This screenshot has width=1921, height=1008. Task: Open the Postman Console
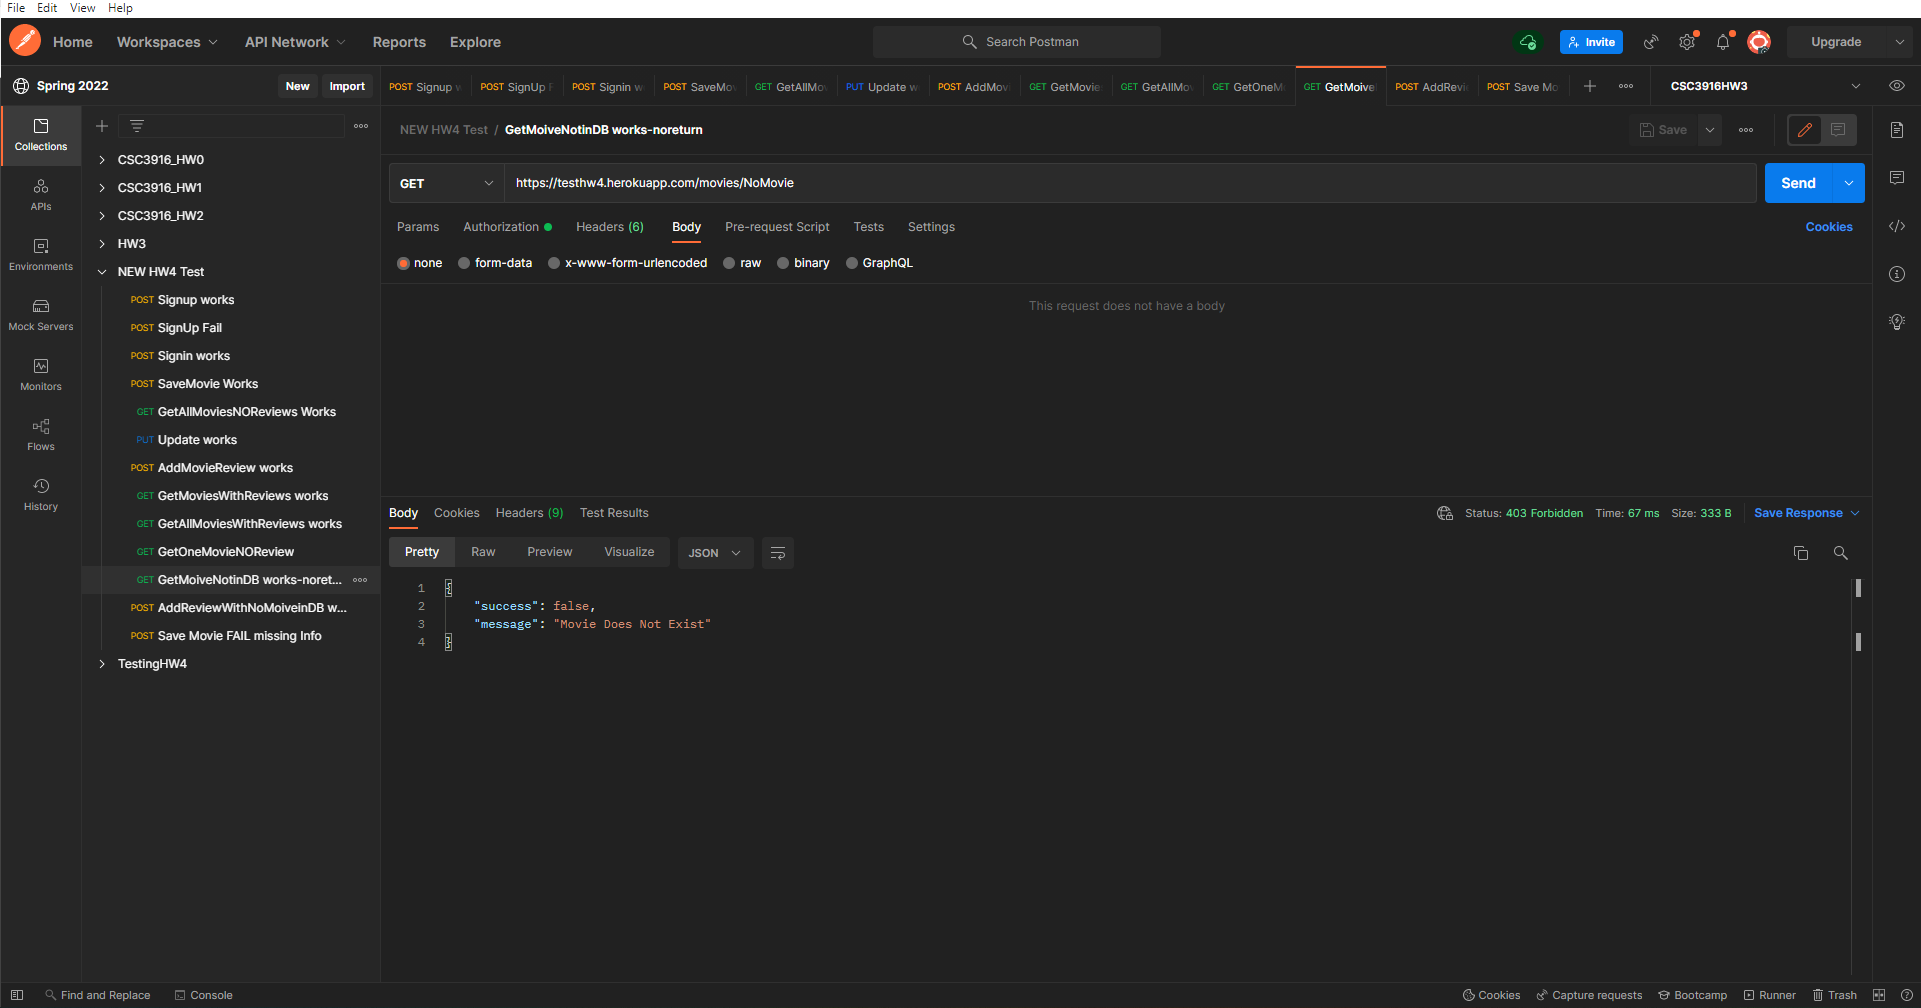[203, 995]
